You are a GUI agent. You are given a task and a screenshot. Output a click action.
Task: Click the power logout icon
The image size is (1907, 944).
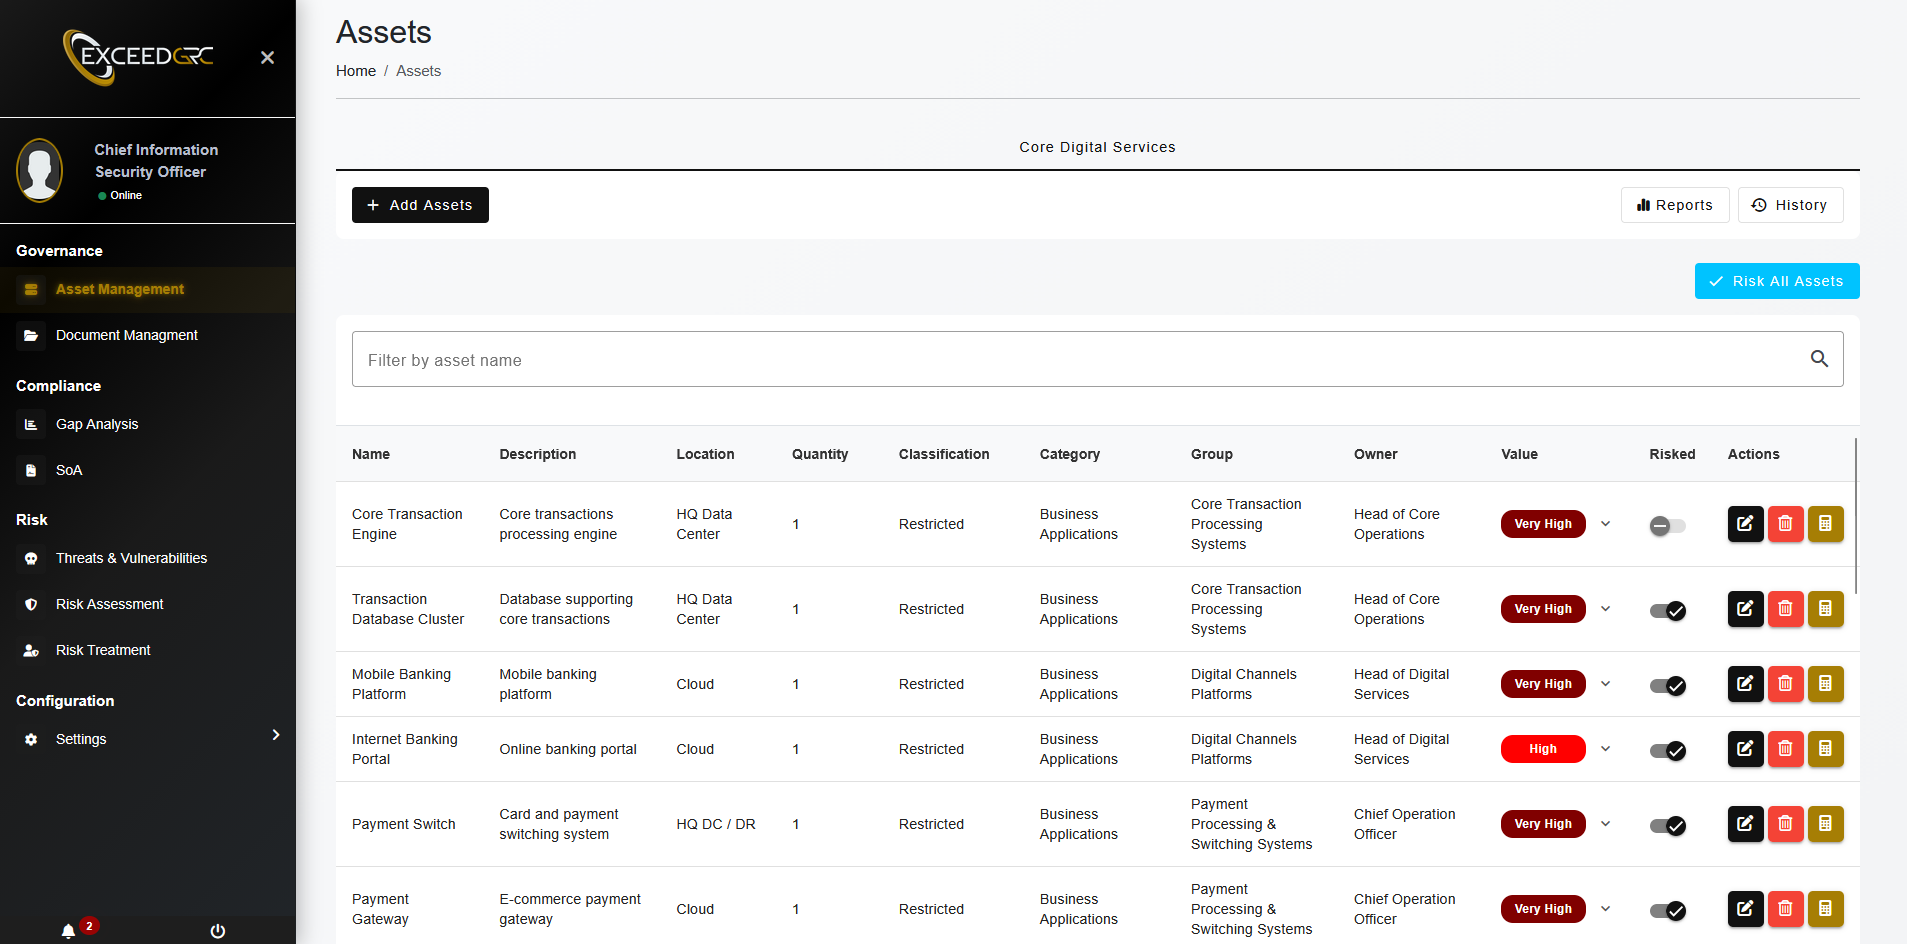pyautogui.click(x=218, y=931)
